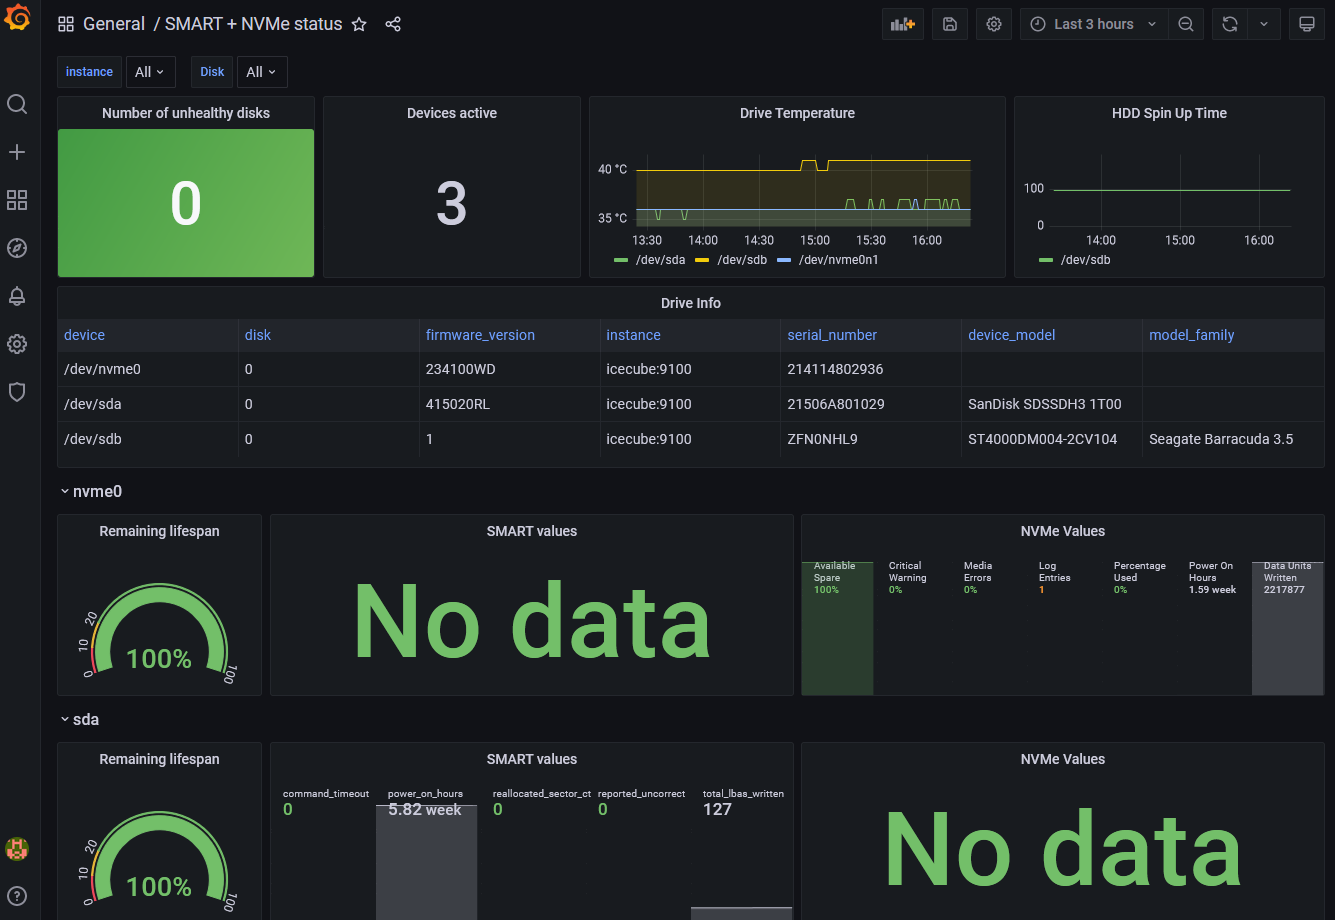Click the General folder breadcrumb link
The image size is (1335, 920).
(114, 24)
